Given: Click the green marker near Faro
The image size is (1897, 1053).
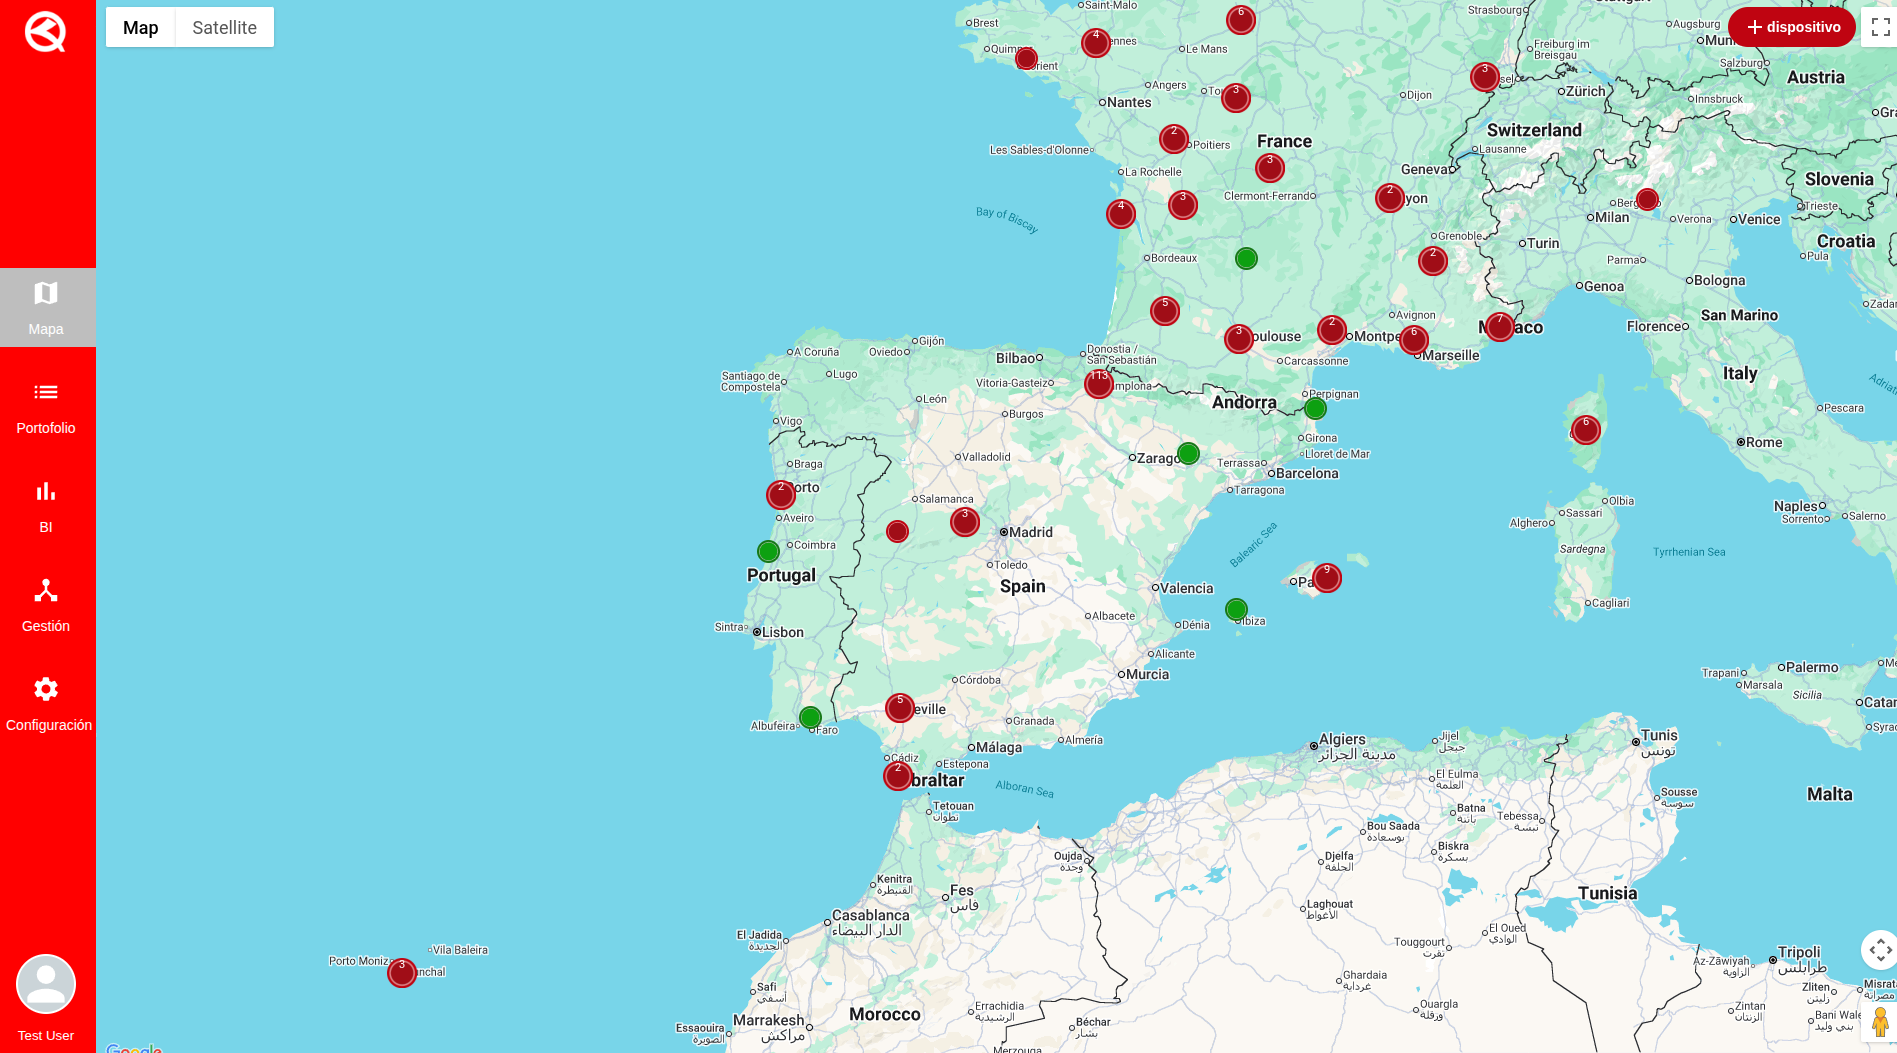Looking at the screenshot, I should (810, 717).
